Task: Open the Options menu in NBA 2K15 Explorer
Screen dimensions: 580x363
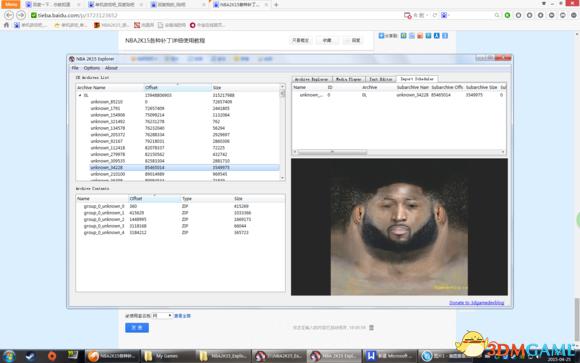Action: [x=92, y=68]
